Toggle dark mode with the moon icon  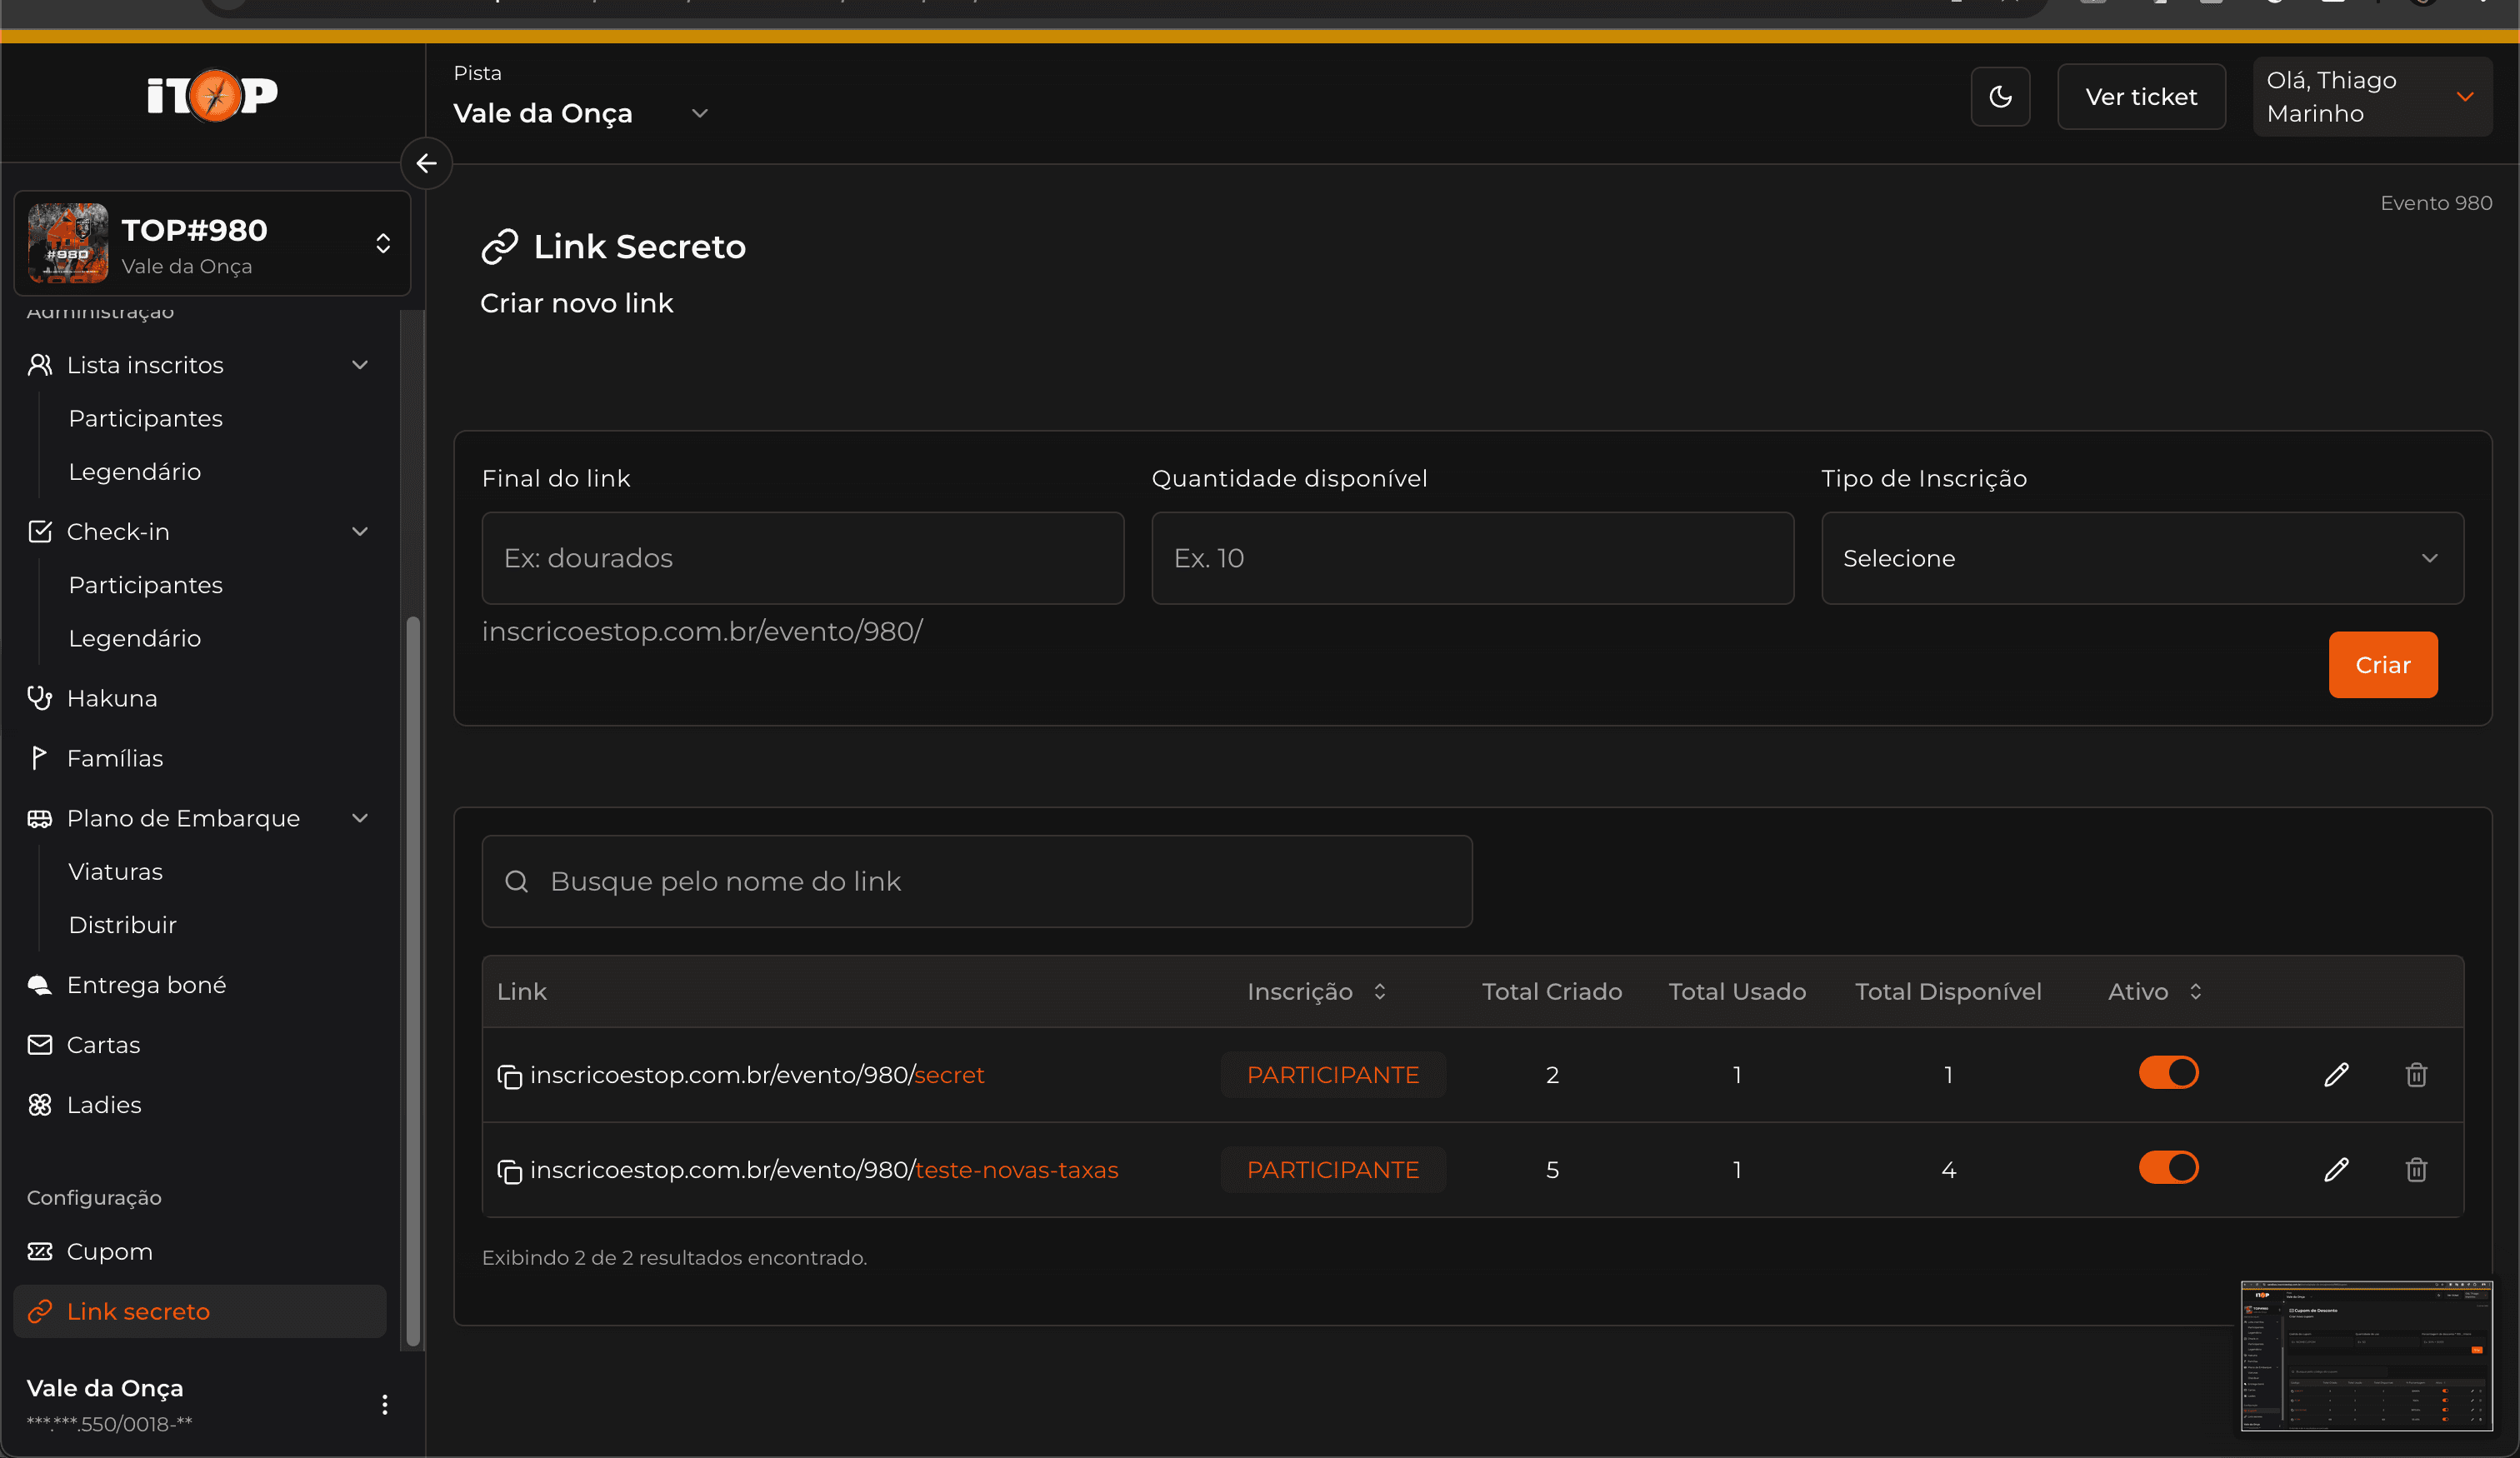click(2000, 97)
